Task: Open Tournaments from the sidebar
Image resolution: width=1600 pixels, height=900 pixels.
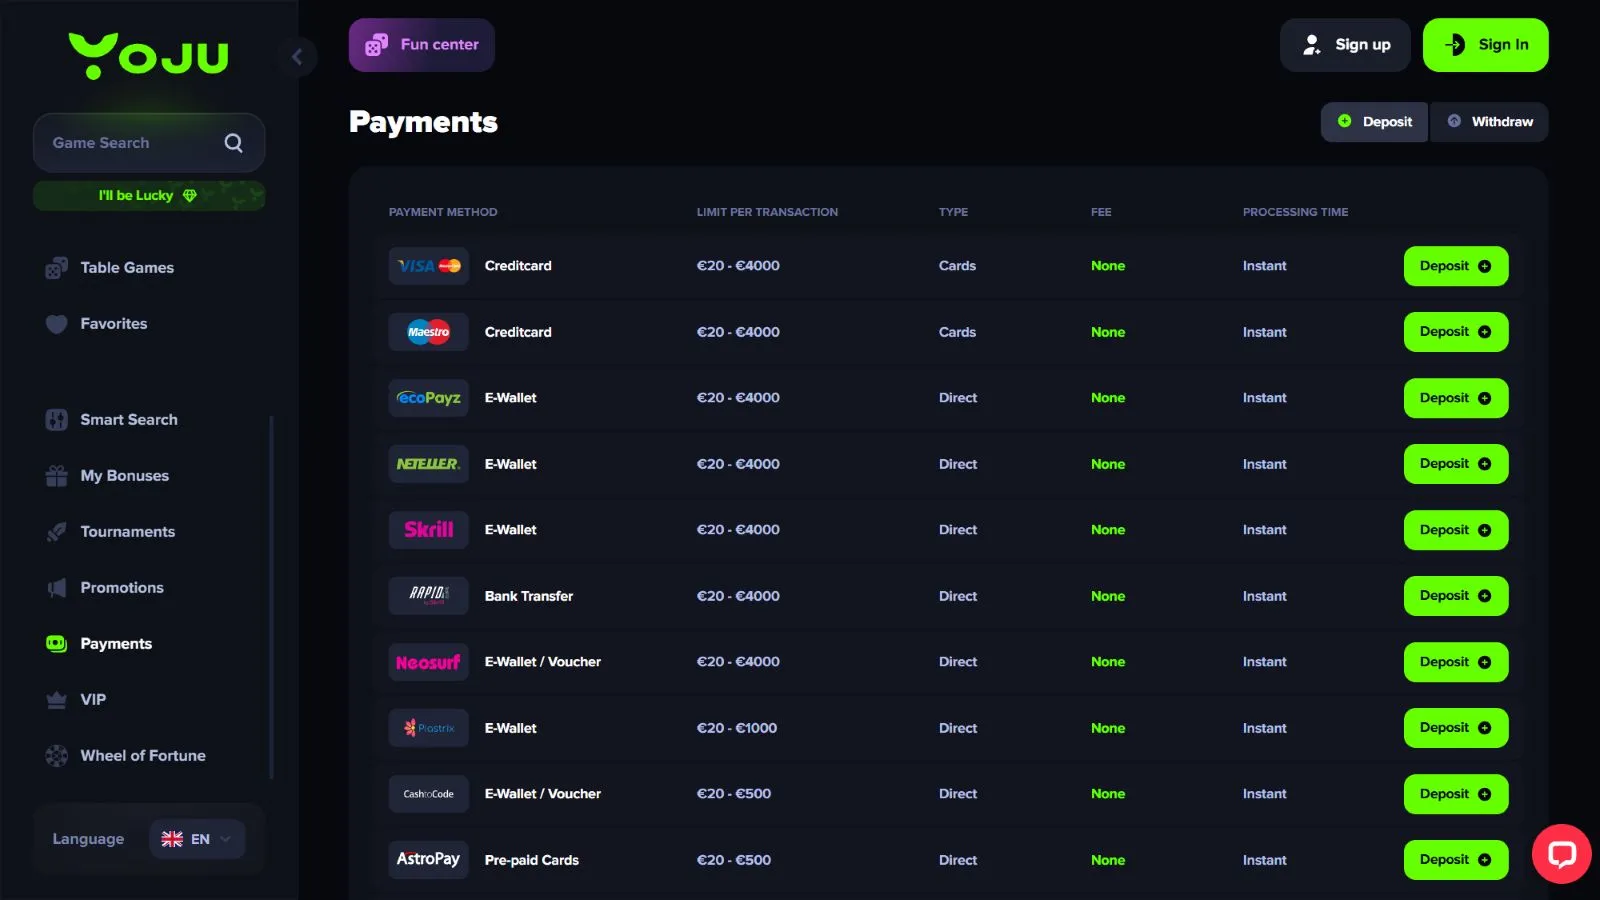Action: [x=127, y=532]
